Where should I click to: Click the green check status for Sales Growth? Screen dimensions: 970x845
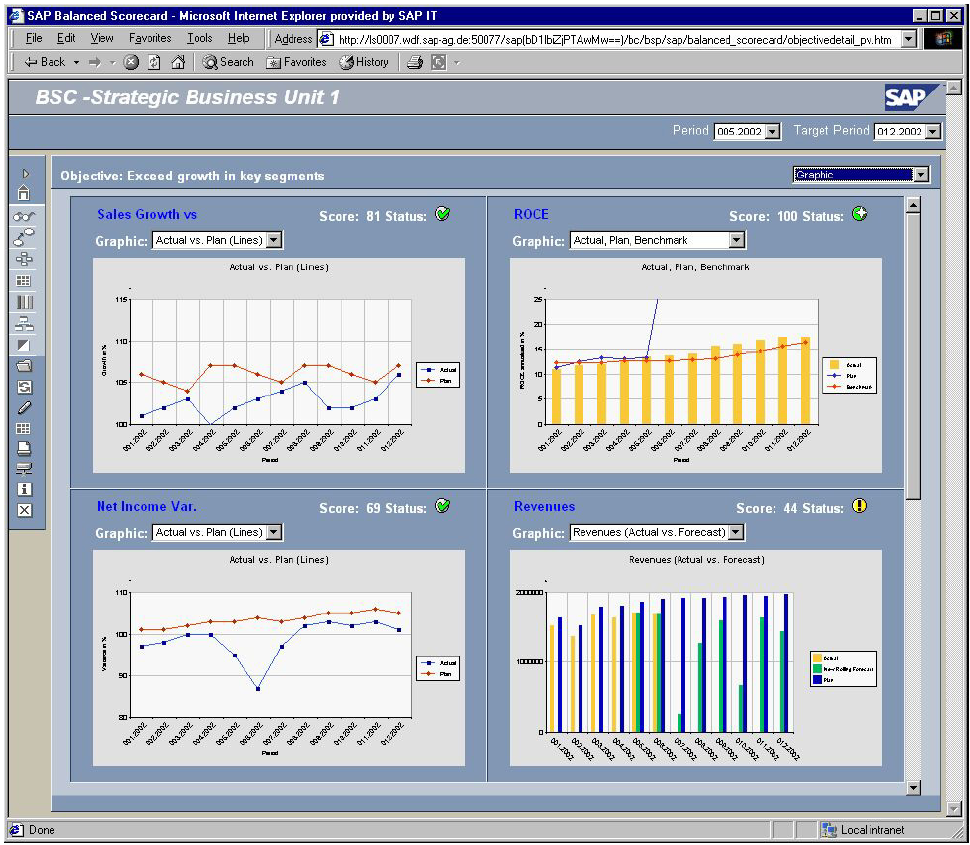click(x=443, y=214)
